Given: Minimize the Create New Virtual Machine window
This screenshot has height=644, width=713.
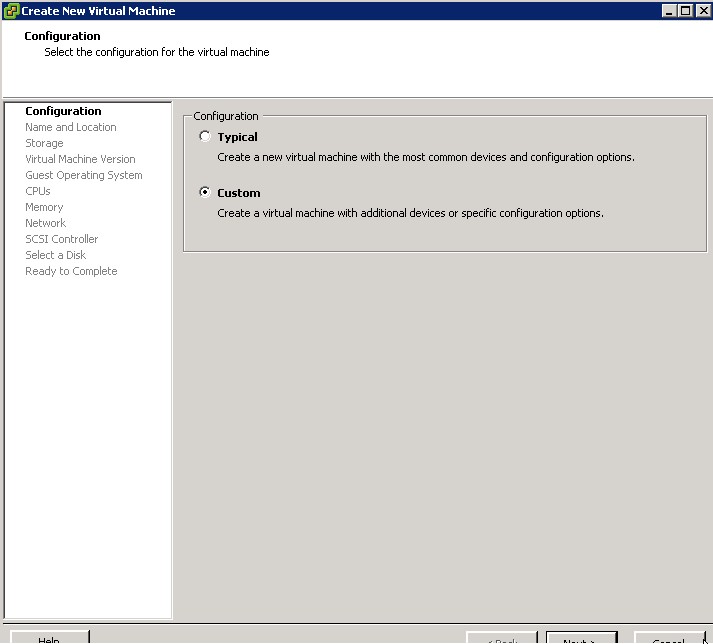Looking at the screenshot, I should [x=668, y=11].
